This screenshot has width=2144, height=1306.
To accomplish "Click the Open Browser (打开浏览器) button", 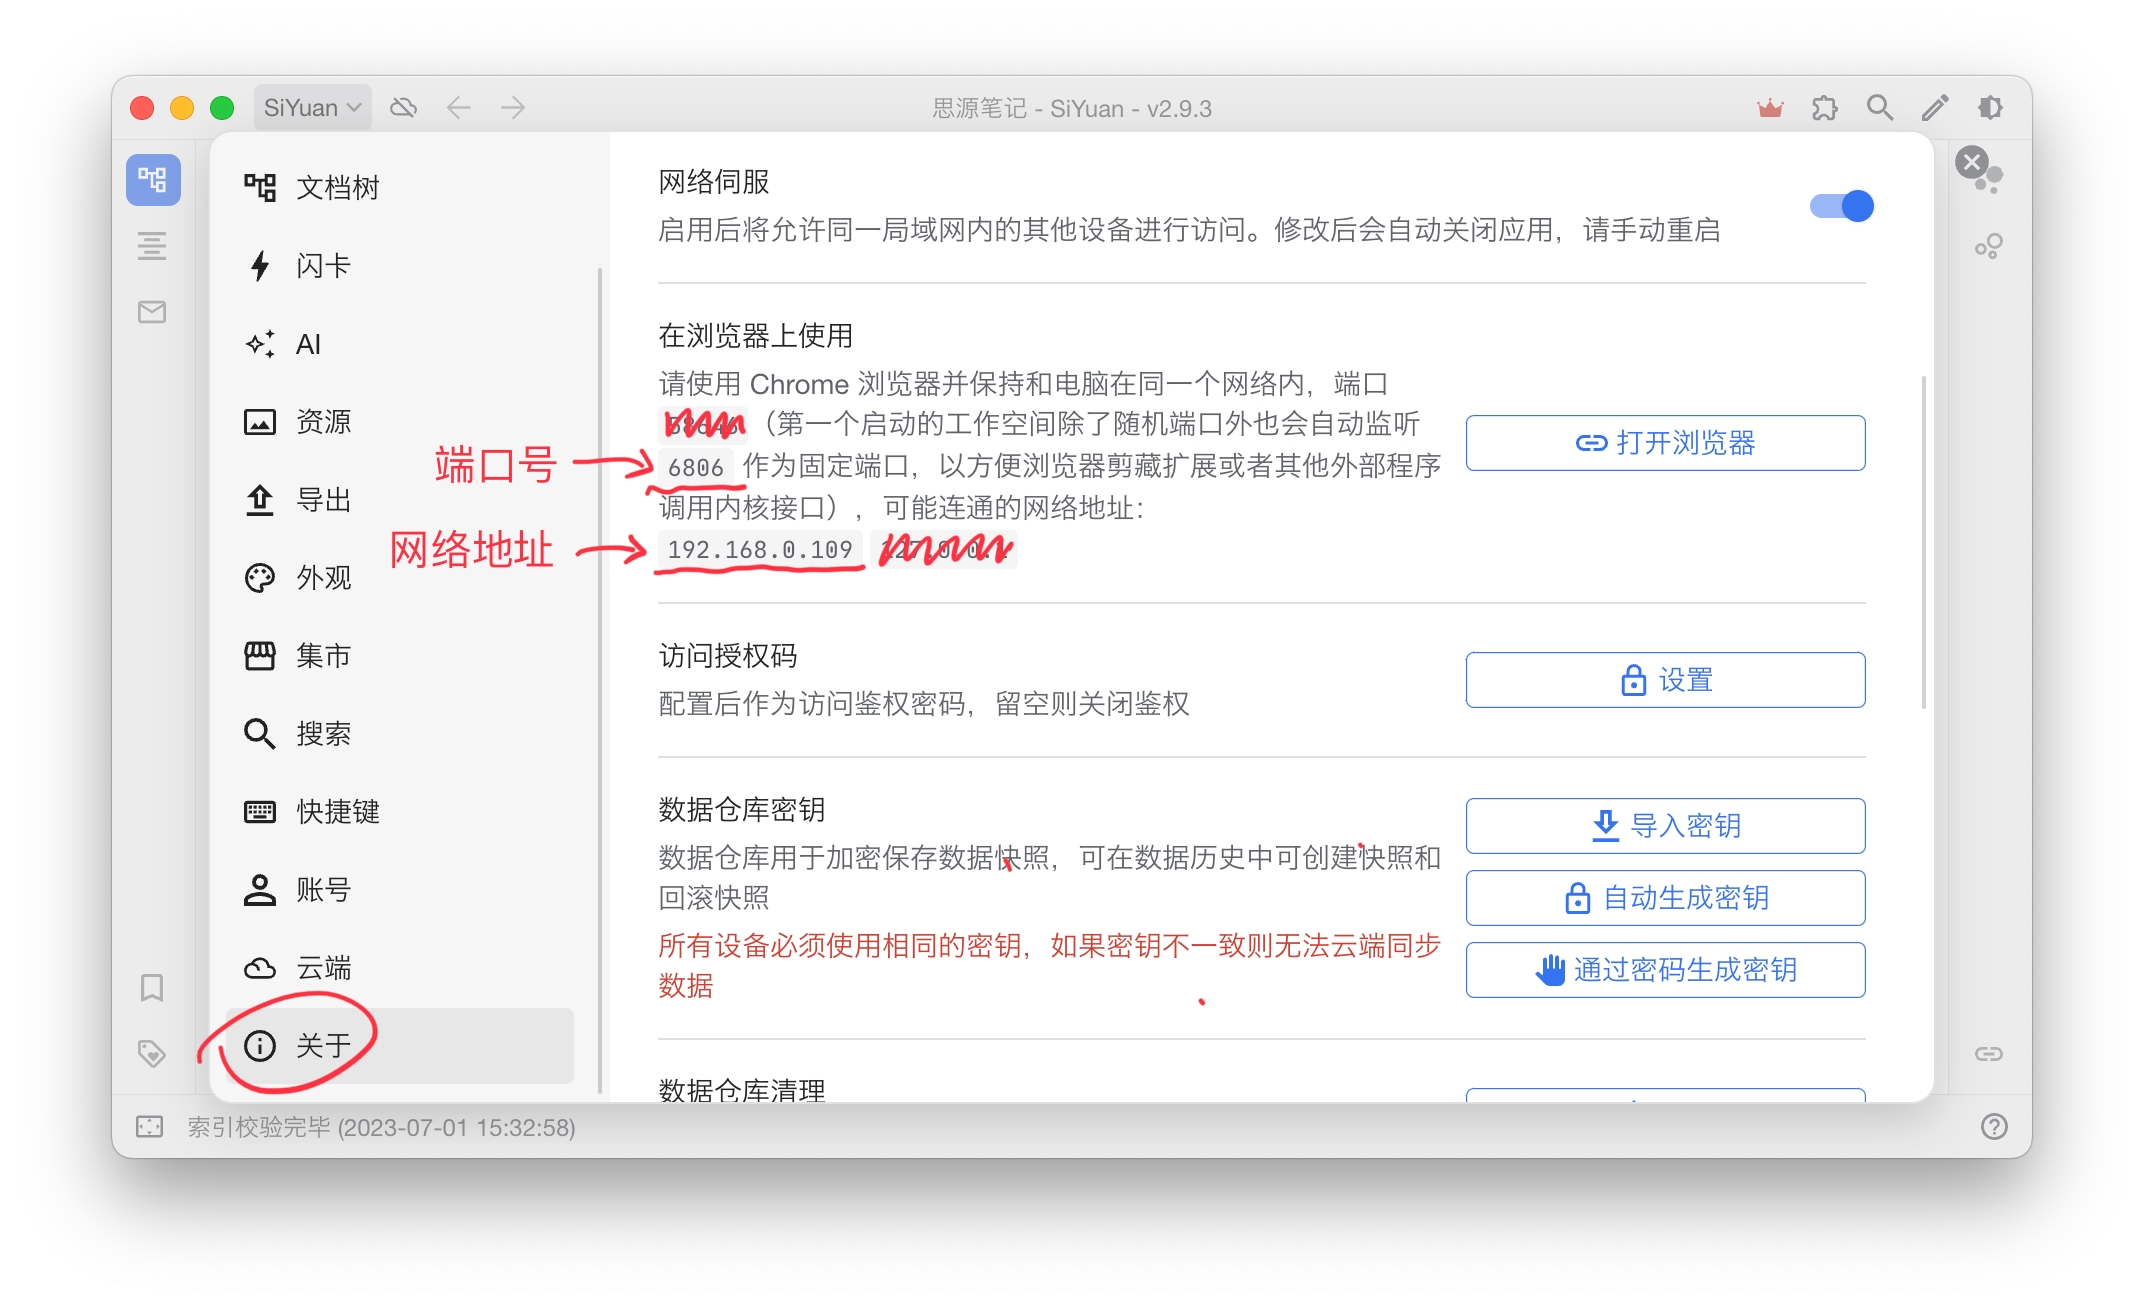I will point(1665,443).
